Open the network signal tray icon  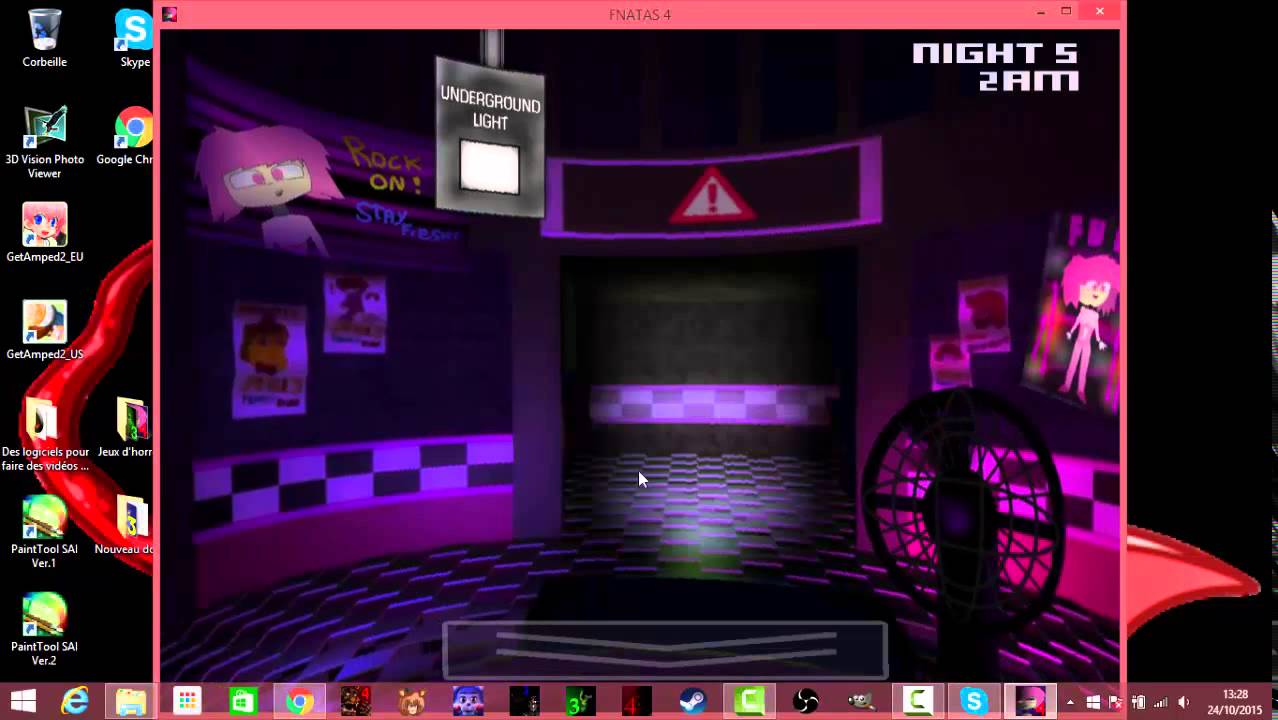1161,702
